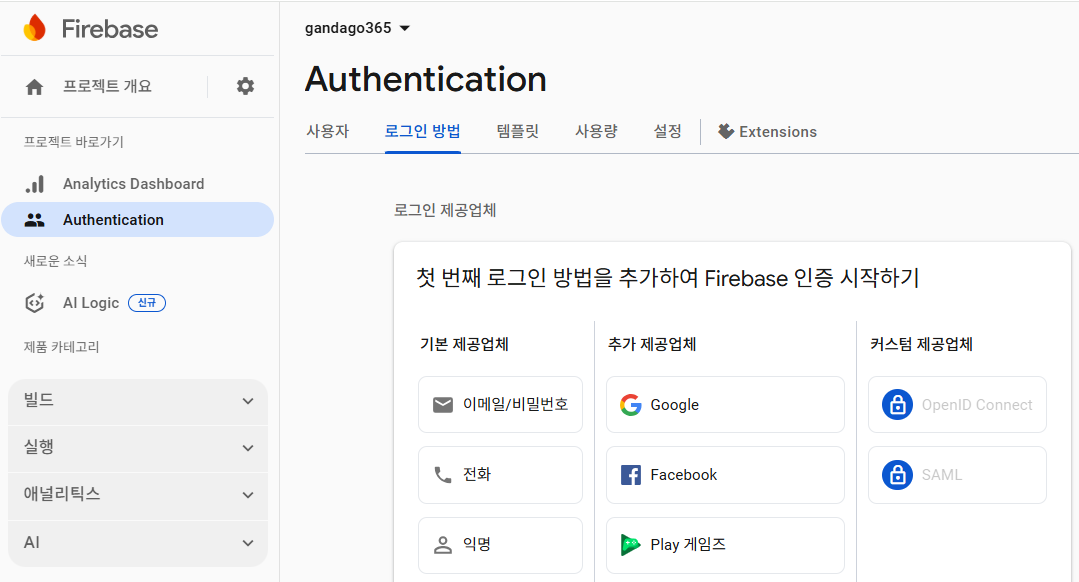Viewport: 1079px width, 582px height.
Task: Click the Facebook logo icon
Action: (x=630, y=475)
